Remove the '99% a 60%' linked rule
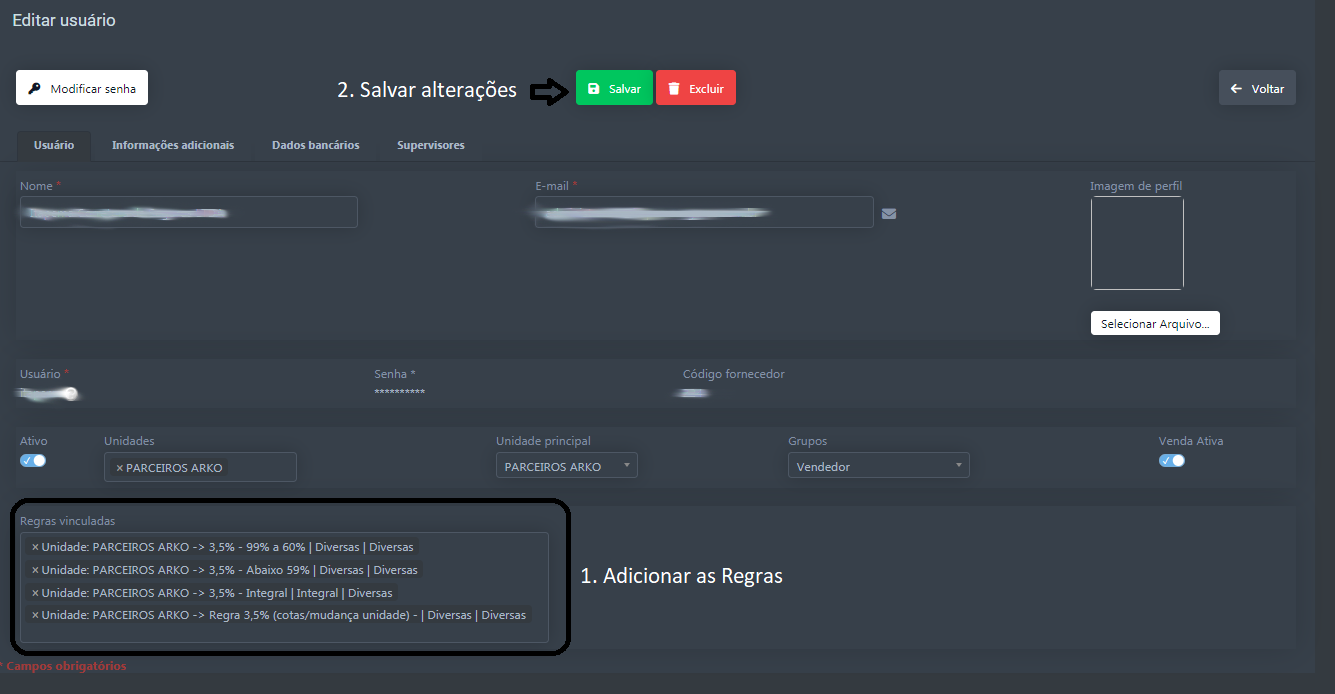1335x694 pixels. [x=35, y=547]
